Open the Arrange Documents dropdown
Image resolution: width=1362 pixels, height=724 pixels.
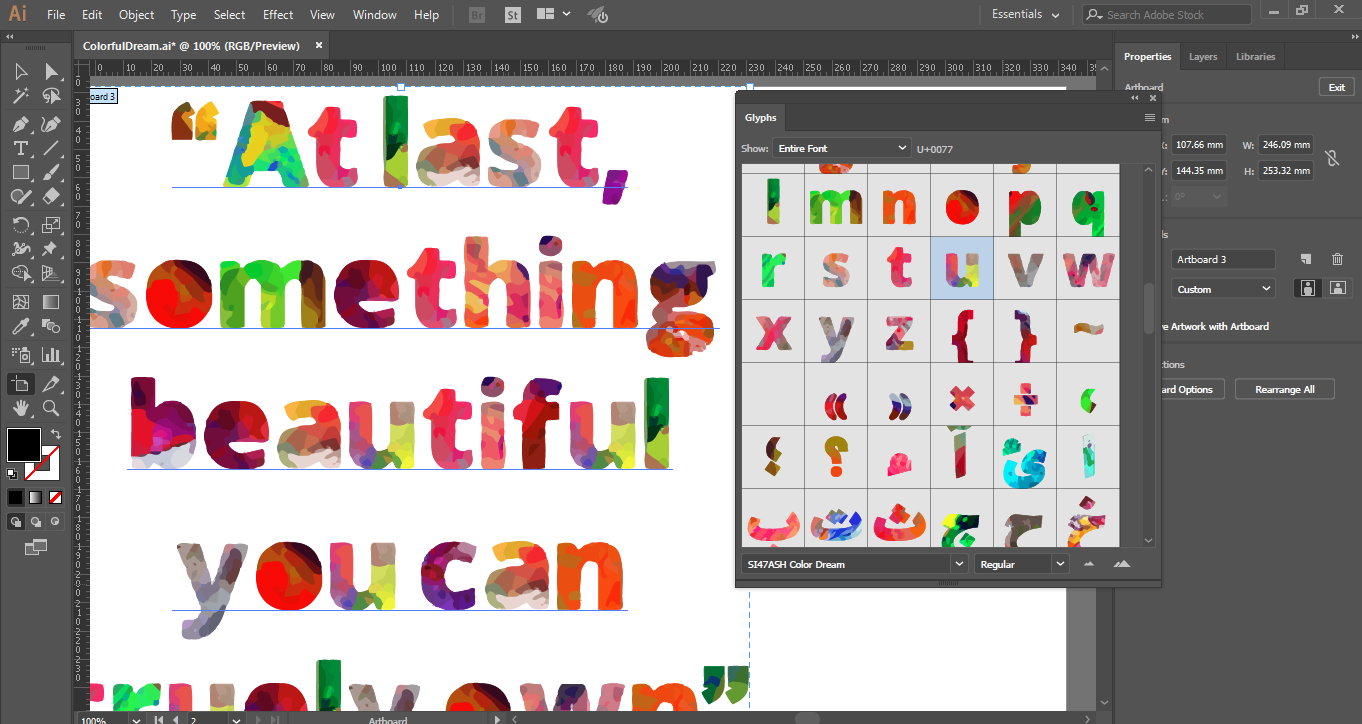553,15
